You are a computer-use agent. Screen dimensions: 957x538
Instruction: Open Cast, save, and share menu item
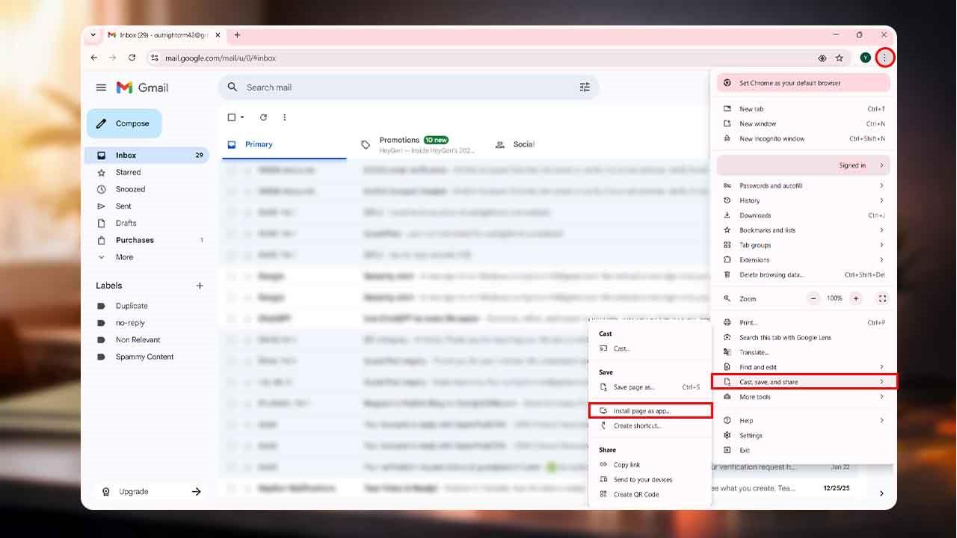pyautogui.click(x=804, y=382)
